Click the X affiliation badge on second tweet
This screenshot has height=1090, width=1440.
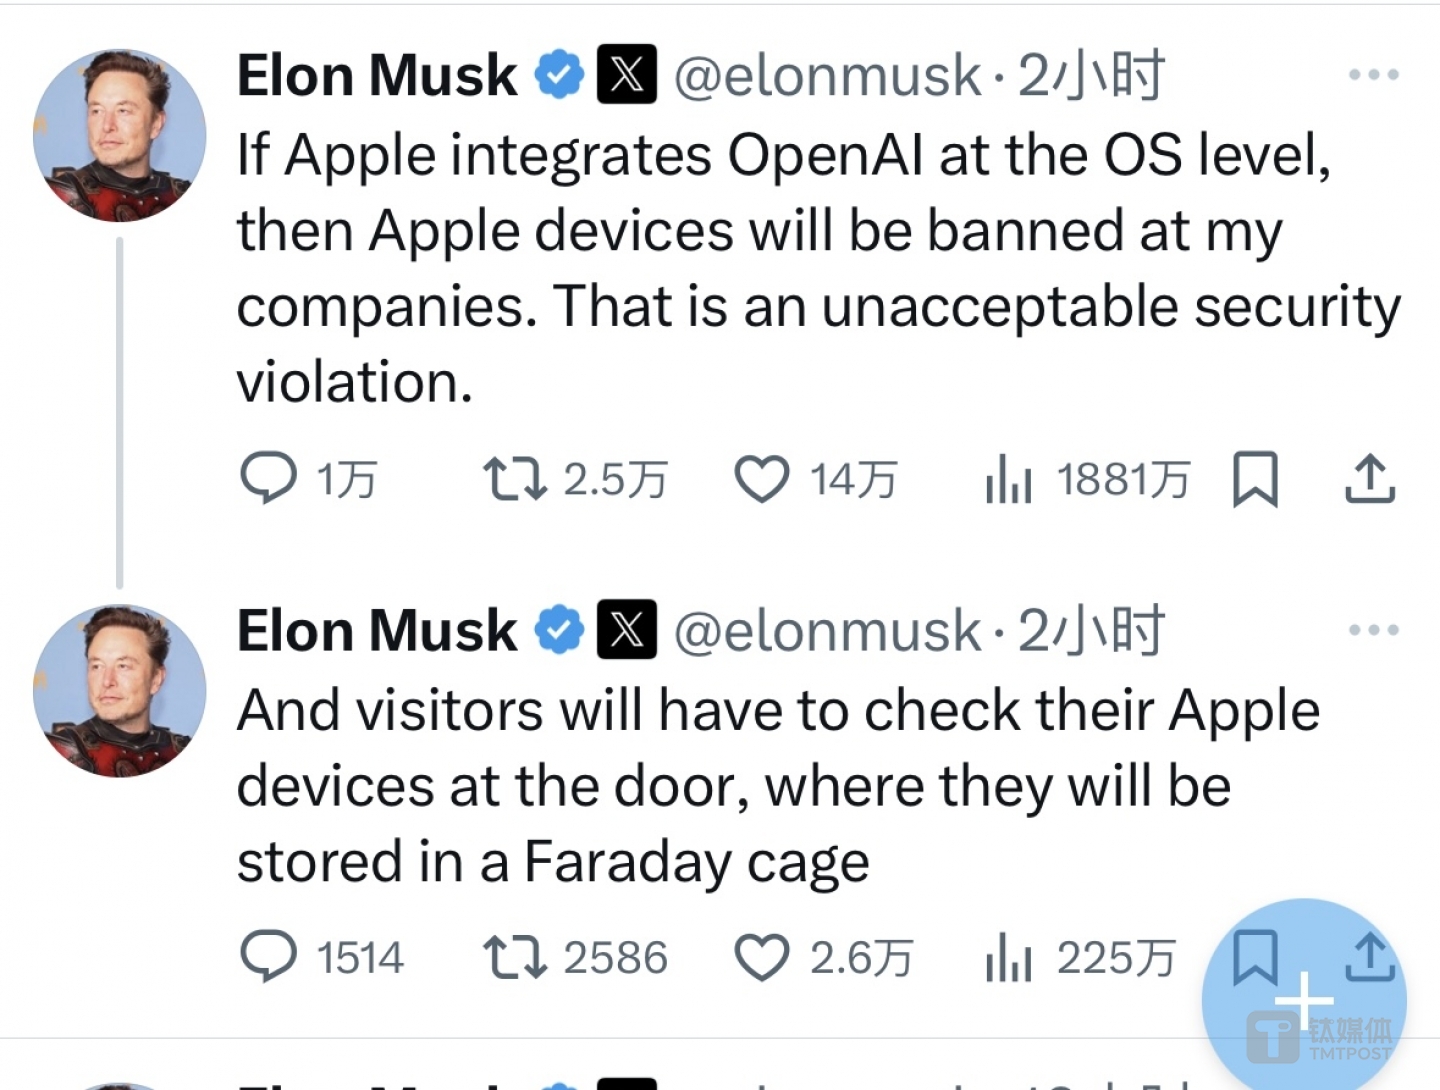tap(627, 630)
